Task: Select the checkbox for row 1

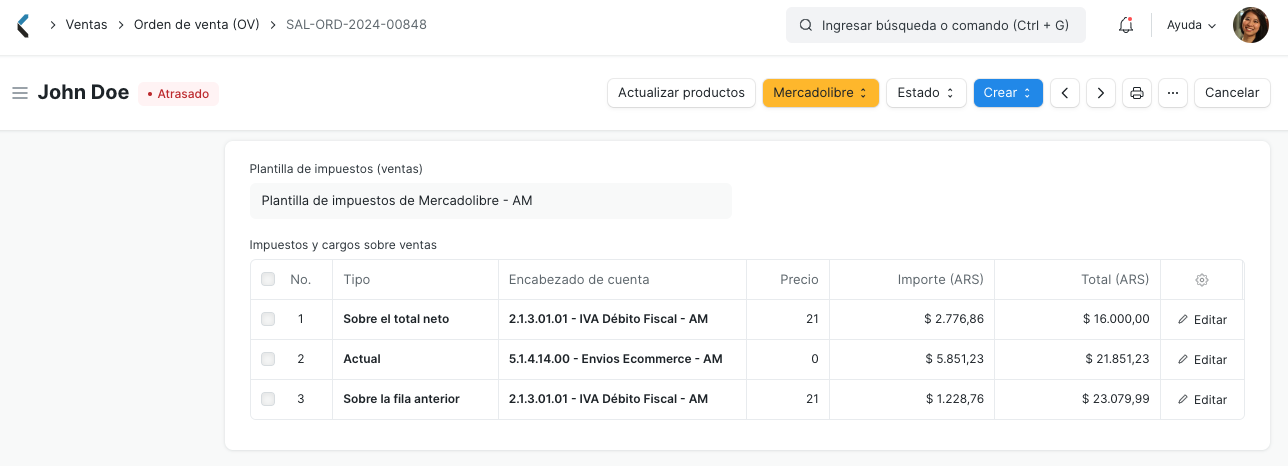Action: point(268,319)
